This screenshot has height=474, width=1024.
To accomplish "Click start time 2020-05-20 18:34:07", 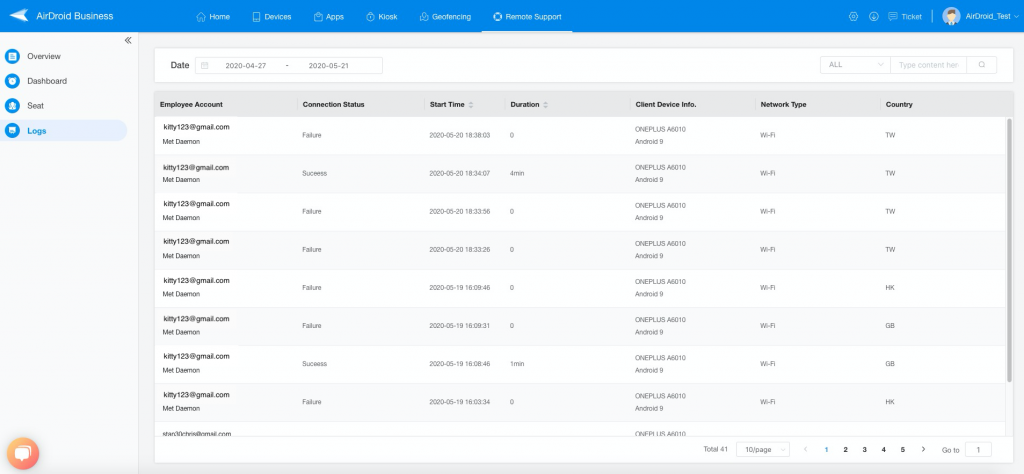I will point(460,173).
